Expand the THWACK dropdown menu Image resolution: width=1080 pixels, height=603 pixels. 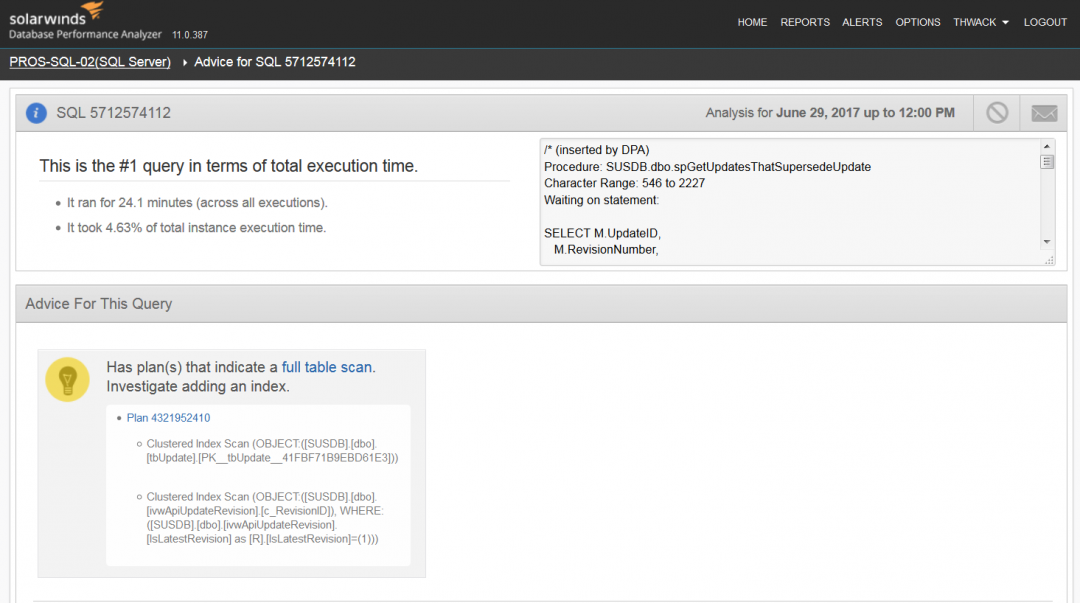pyautogui.click(x=981, y=22)
